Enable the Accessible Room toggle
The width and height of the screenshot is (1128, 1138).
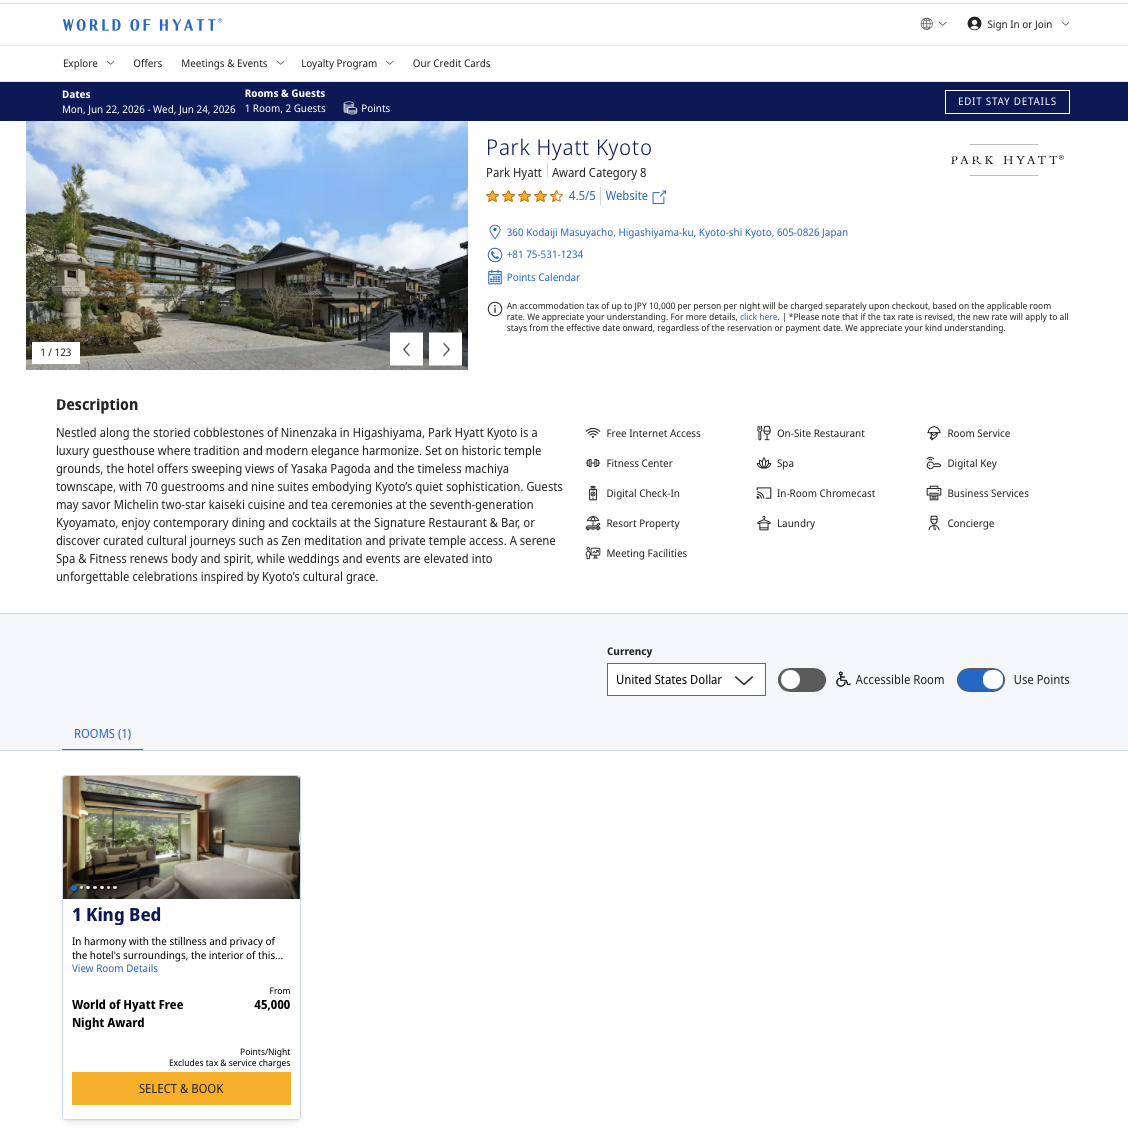pos(802,680)
